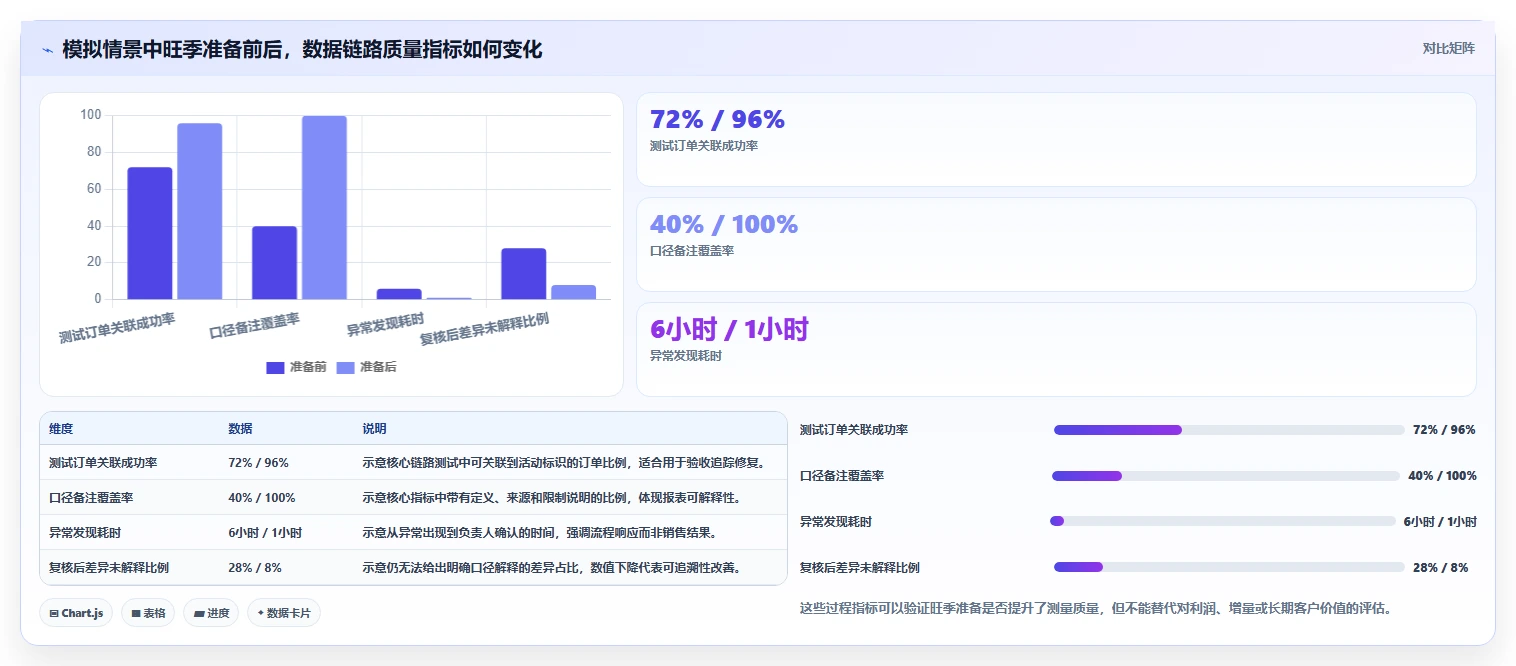Screen dimensions: 1516x666
Task: Click the 6小时 / 1小时 table value
Action: (x=265, y=533)
